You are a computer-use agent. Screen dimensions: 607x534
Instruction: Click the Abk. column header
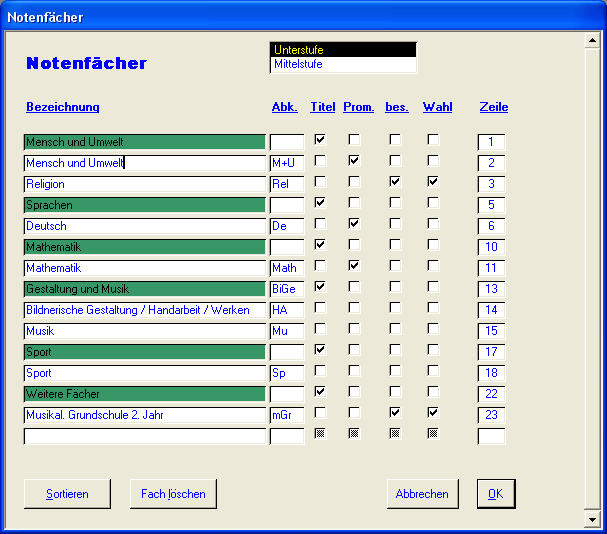point(284,107)
